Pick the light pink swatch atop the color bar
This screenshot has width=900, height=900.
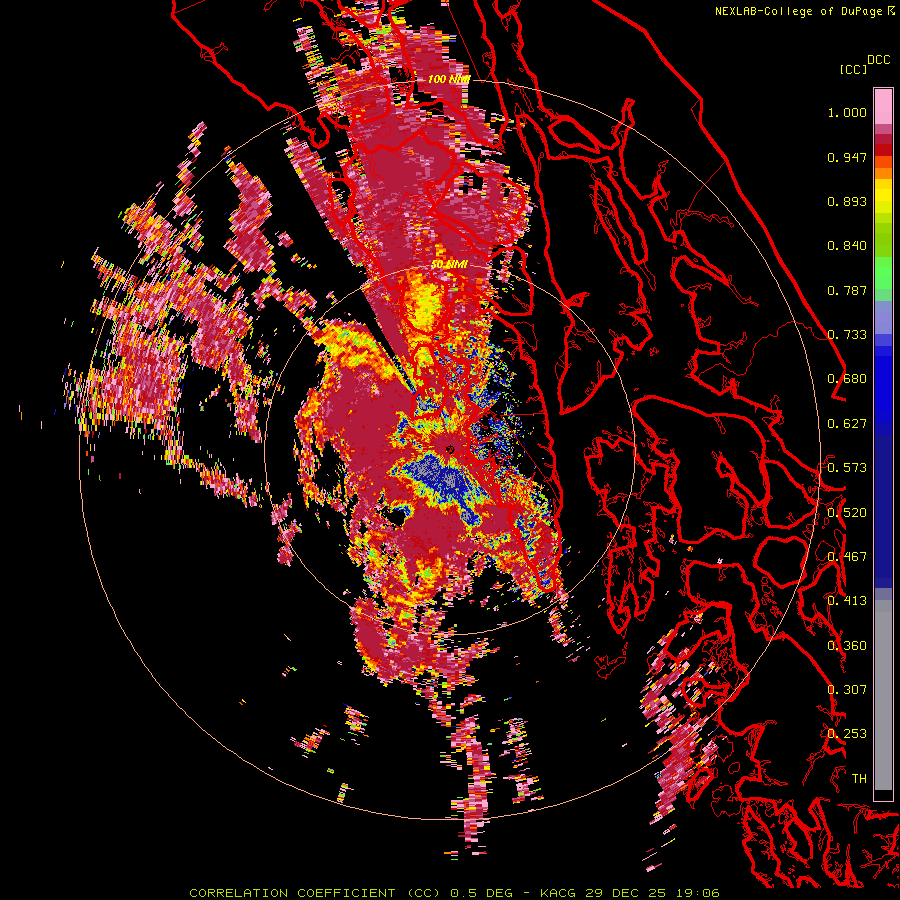883,106
